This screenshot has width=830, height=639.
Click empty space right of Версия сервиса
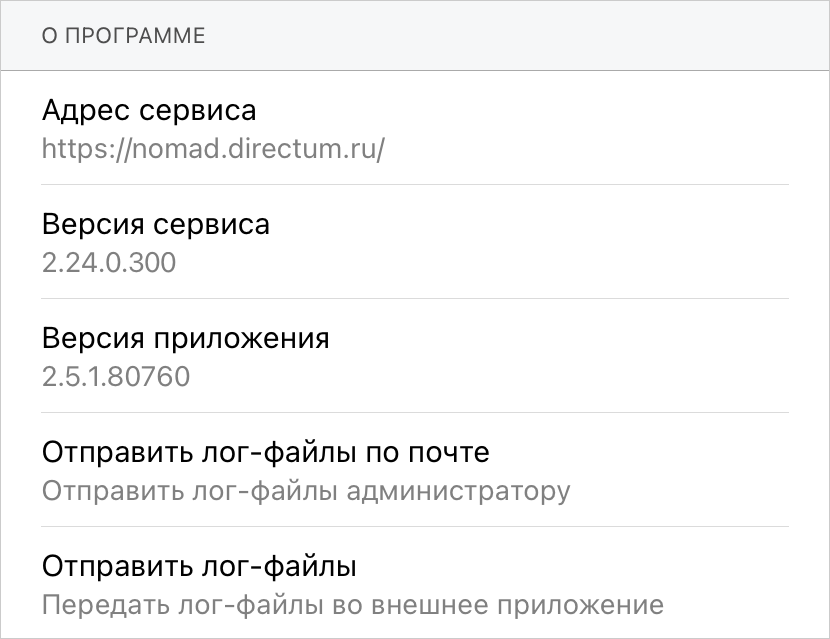click(560, 226)
